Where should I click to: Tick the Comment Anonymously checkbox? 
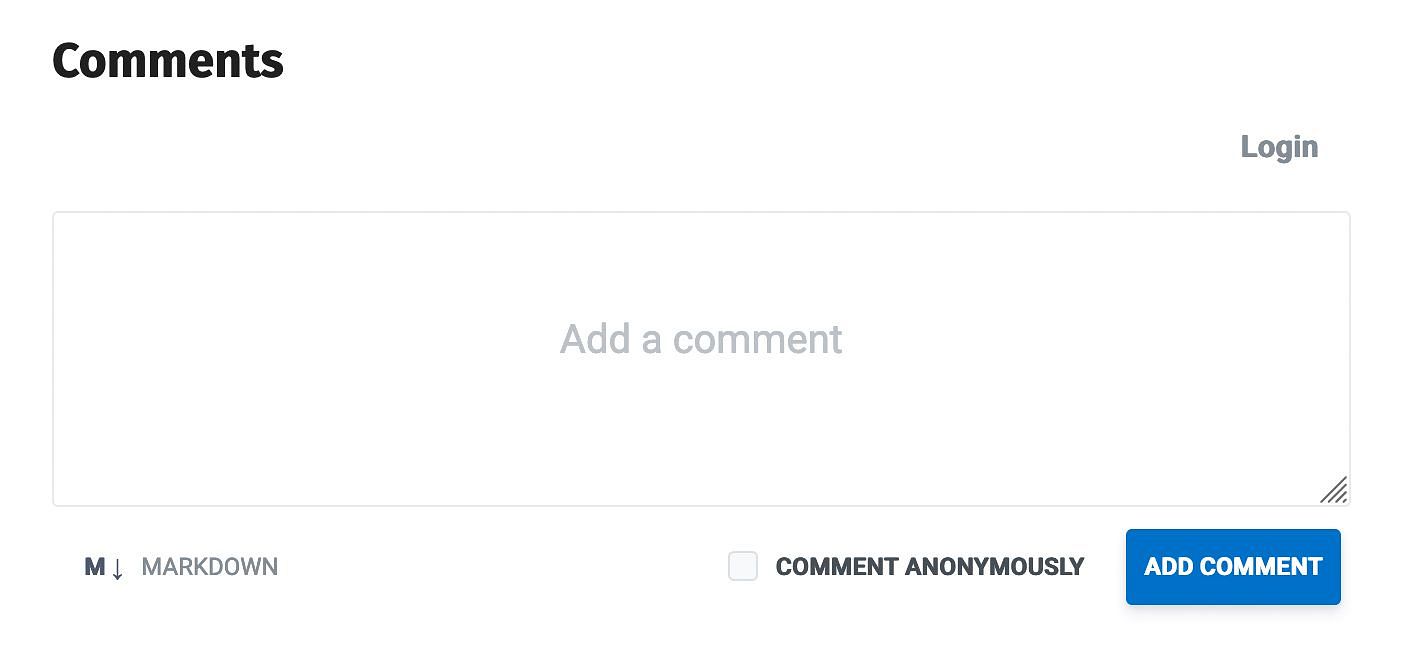[743, 566]
